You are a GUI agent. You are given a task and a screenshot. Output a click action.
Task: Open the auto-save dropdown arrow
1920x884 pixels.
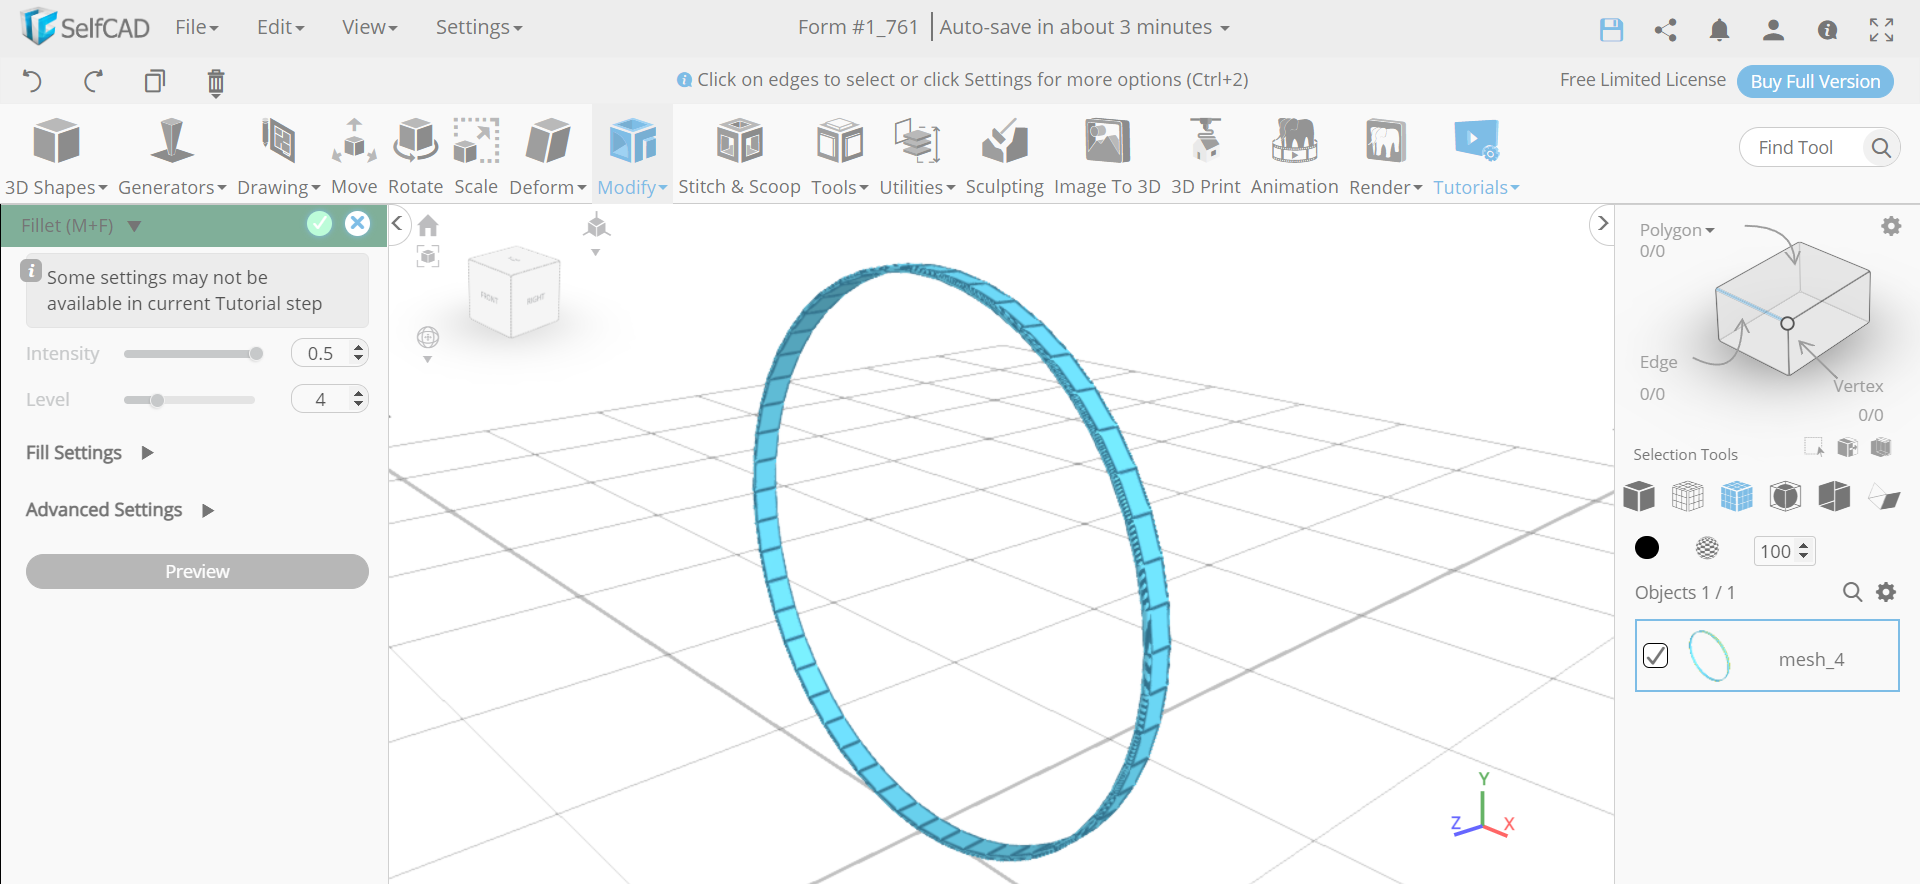coord(1225,29)
